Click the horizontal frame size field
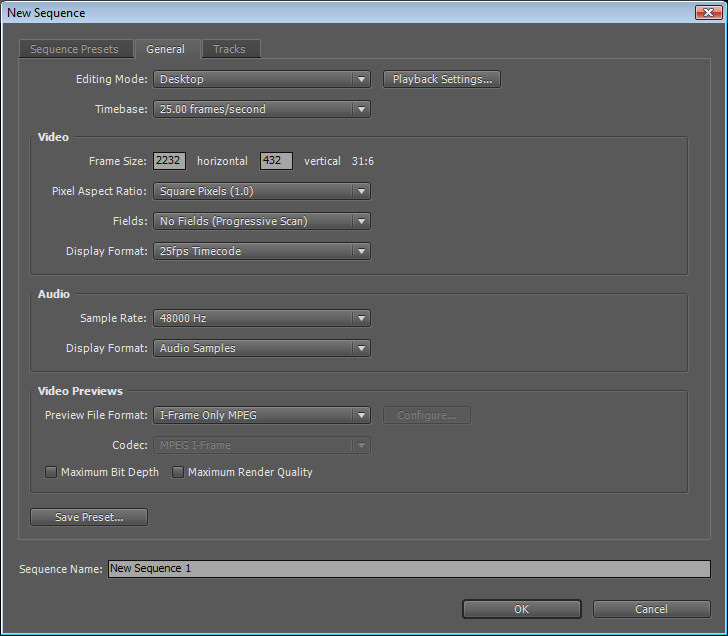Viewport: 728px width, 636px height. pos(169,161)
